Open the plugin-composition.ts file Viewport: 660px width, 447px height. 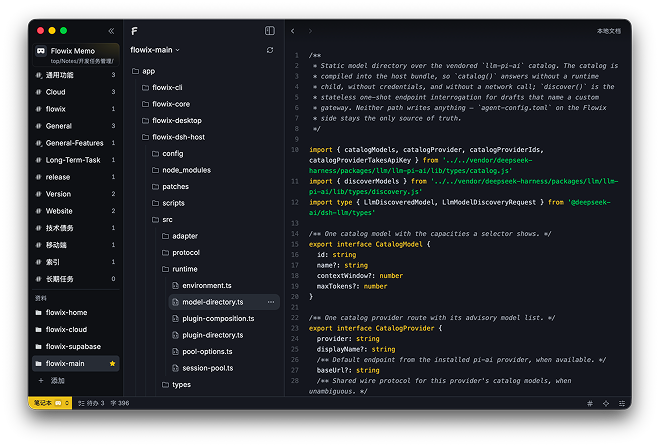pyautogui.click(x=213, y=319)
